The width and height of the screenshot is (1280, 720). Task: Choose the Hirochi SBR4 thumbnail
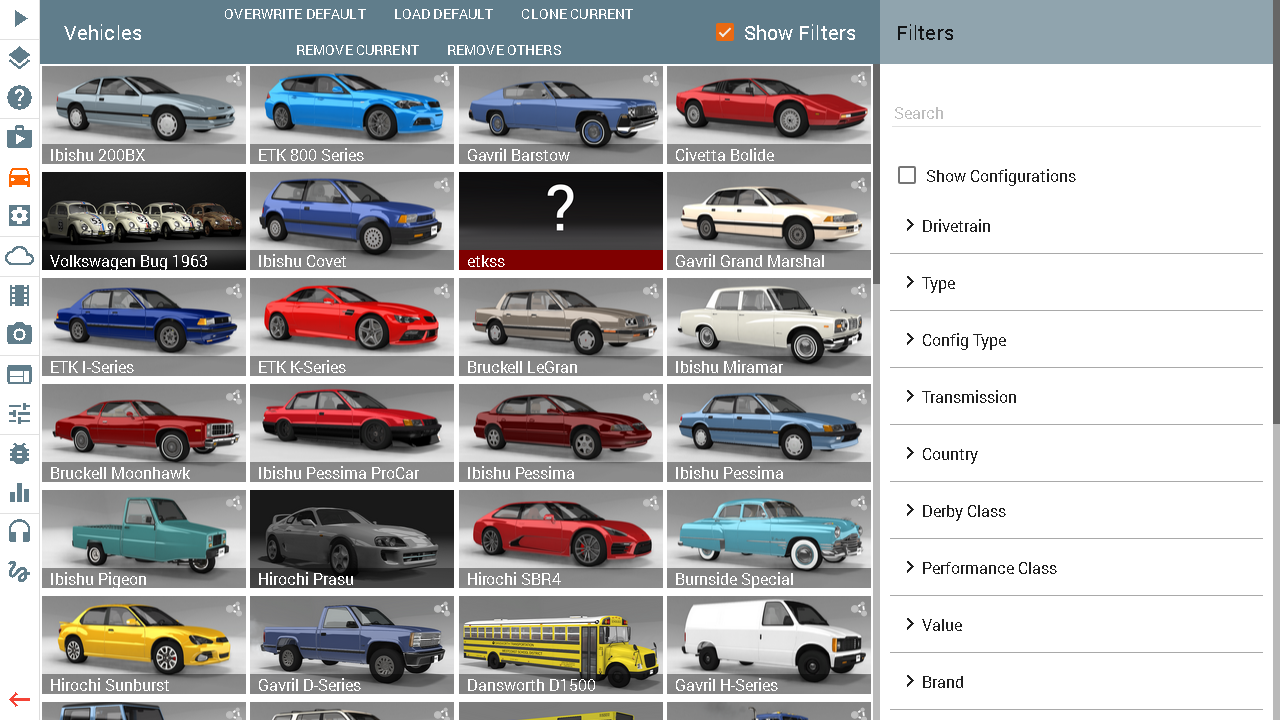point(561,539)
